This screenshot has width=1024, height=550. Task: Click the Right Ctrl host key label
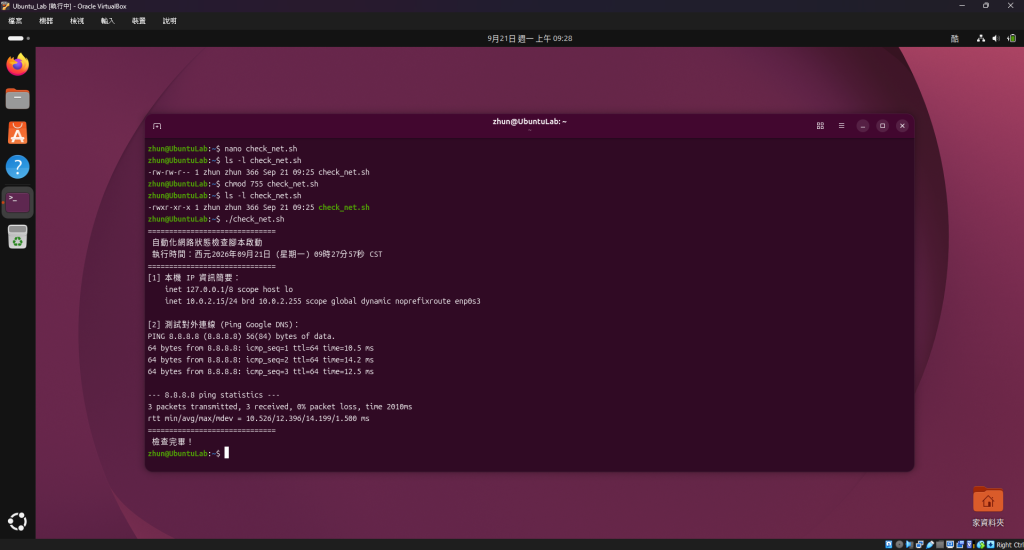[x=1010, y=544]
